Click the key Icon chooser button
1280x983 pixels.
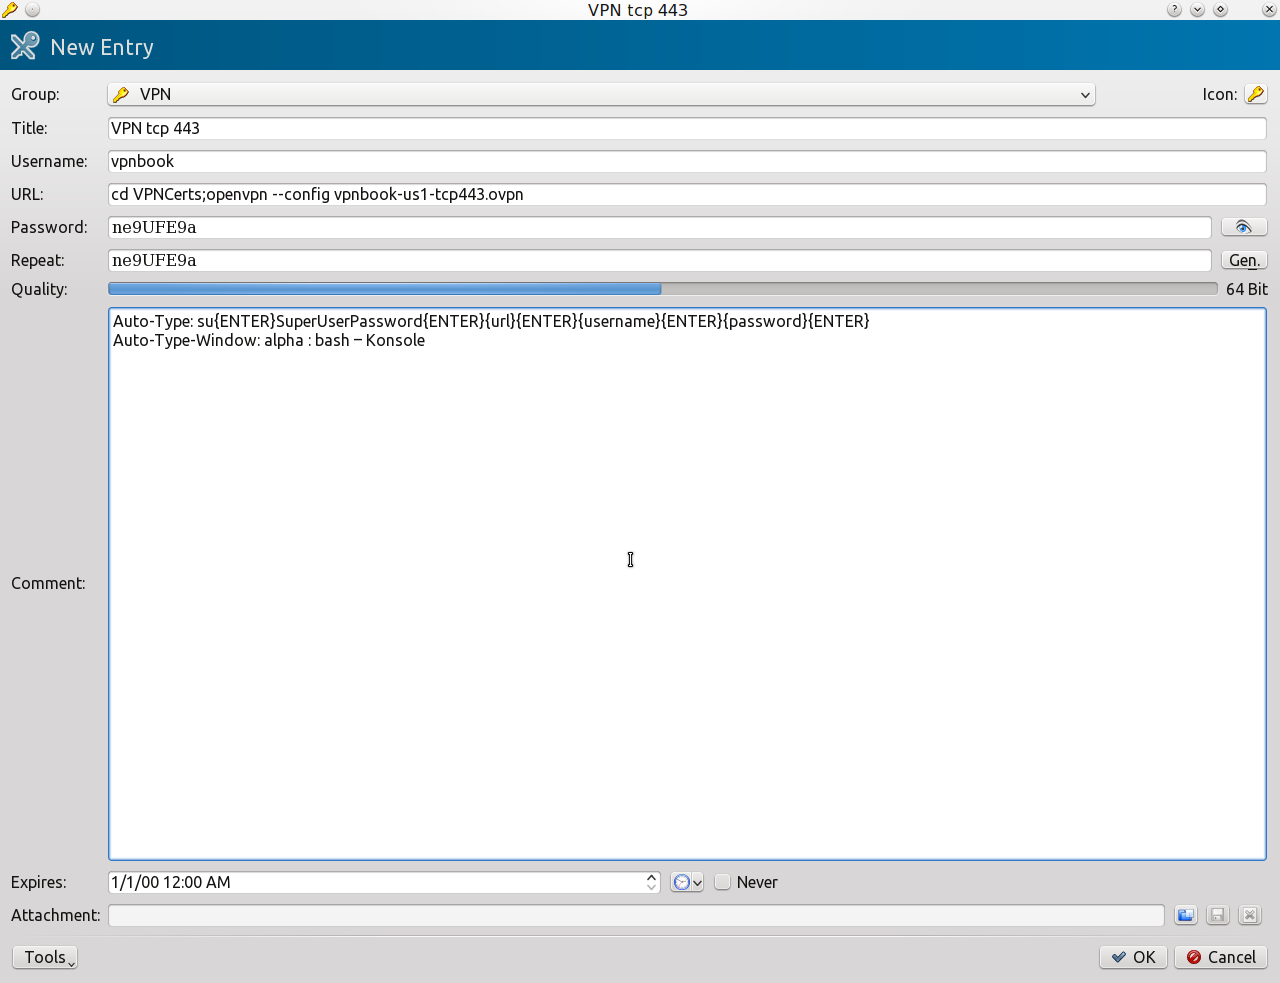point(1255,94)
